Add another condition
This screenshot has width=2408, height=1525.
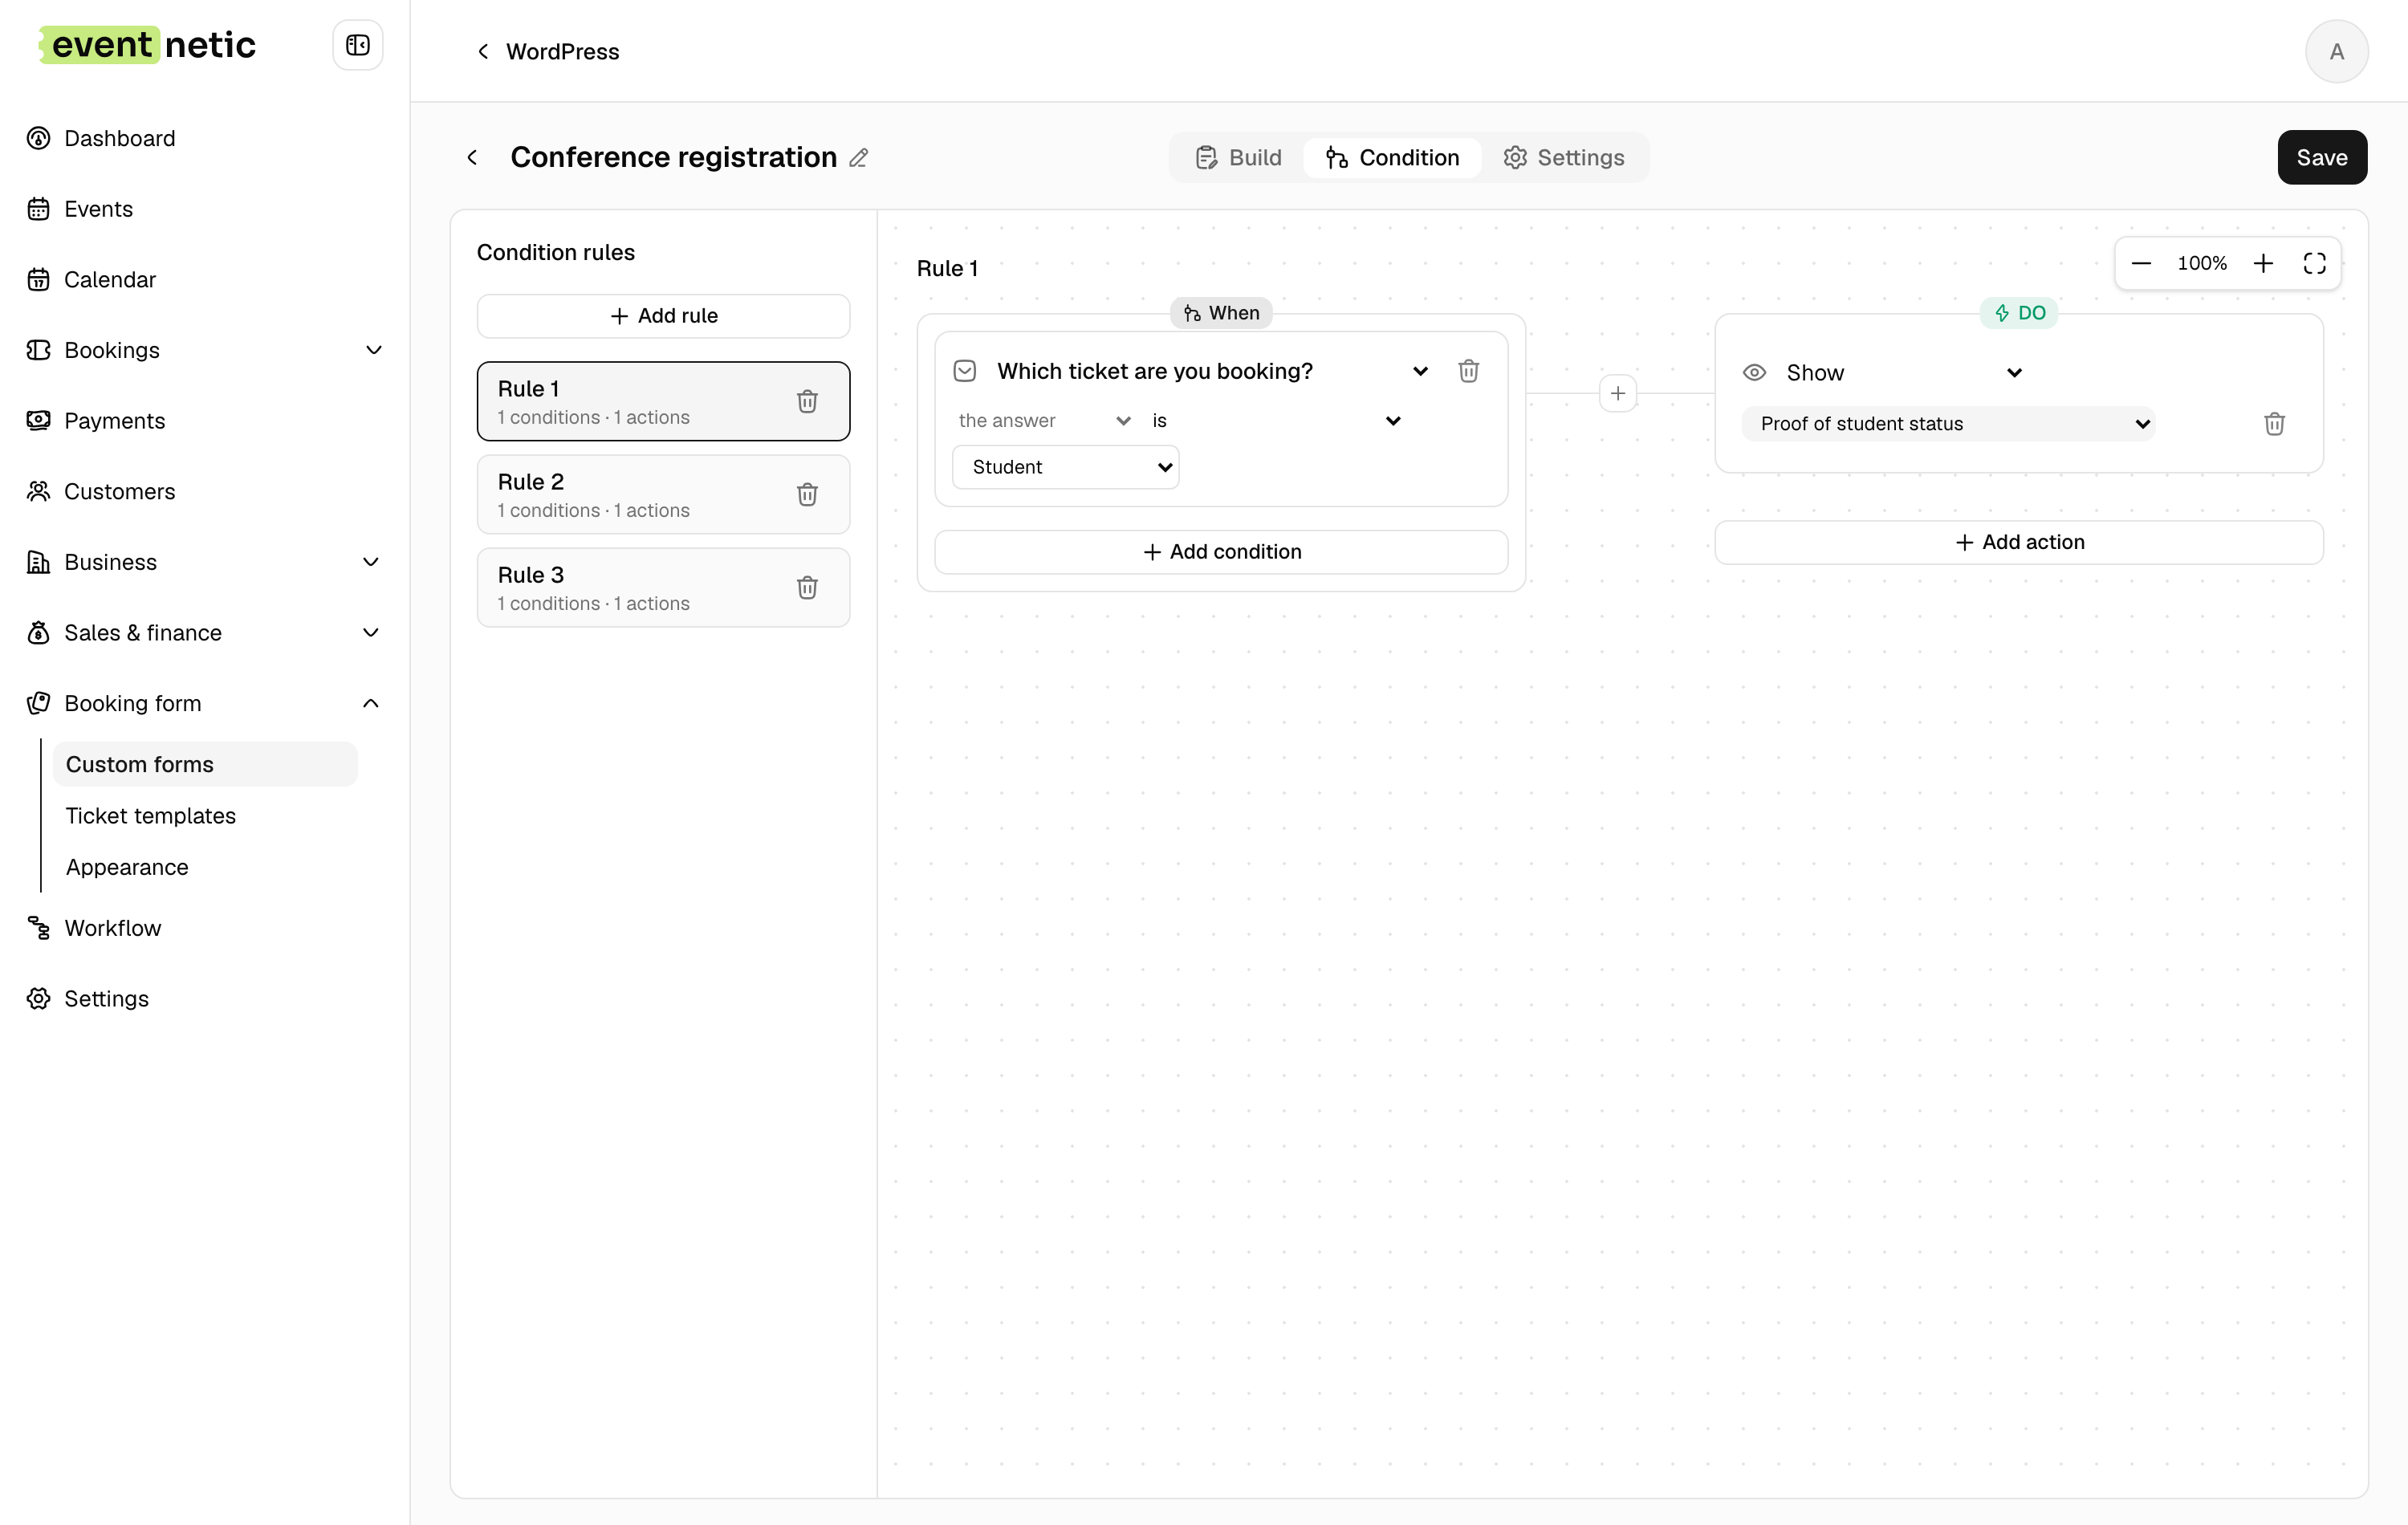coord(1221,552)
